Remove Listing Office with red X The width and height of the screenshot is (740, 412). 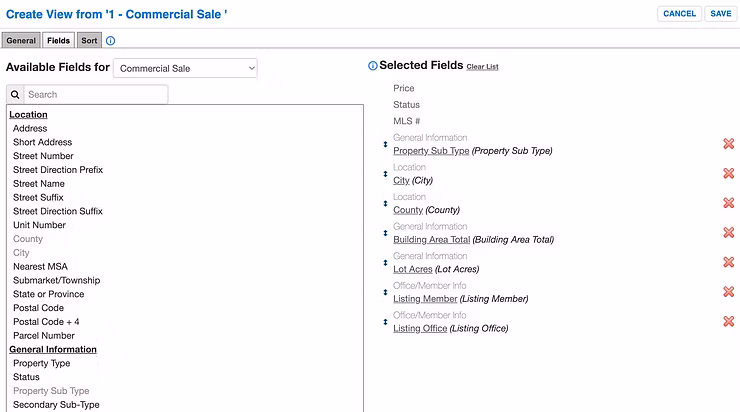[x=729, y=321]
